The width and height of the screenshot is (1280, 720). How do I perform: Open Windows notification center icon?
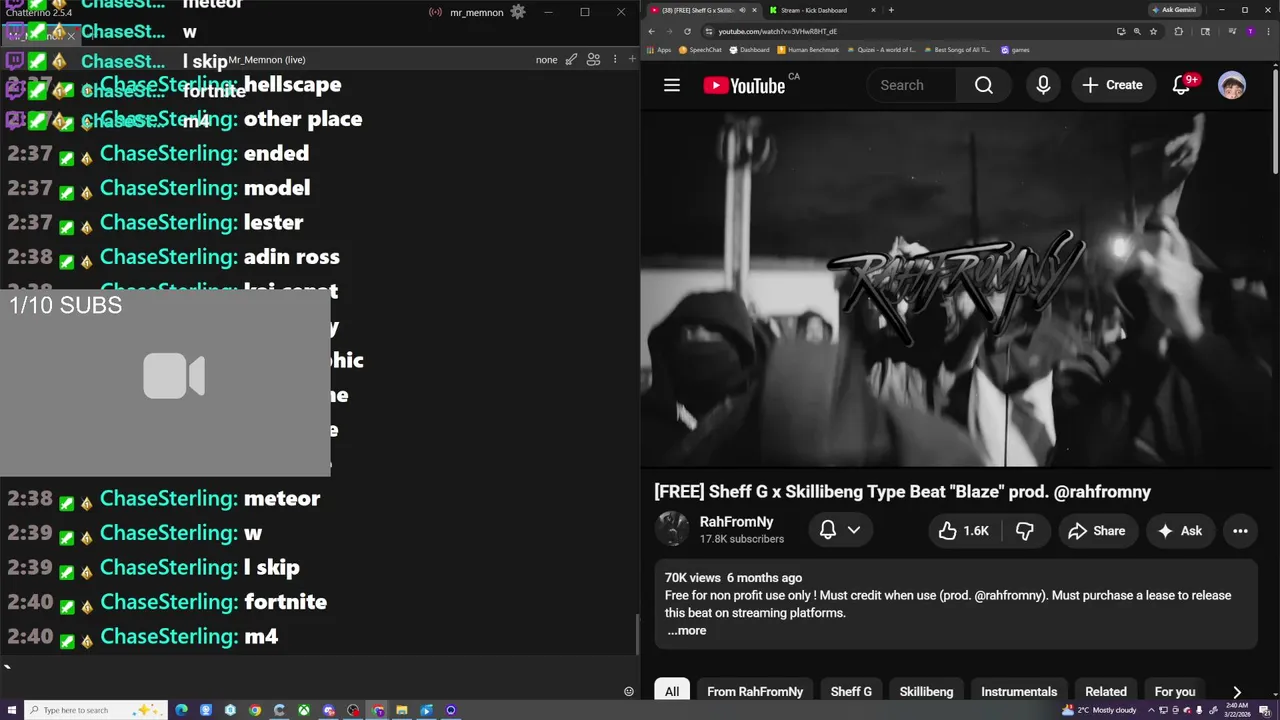pyautogui.click(x=1264, y=710)
